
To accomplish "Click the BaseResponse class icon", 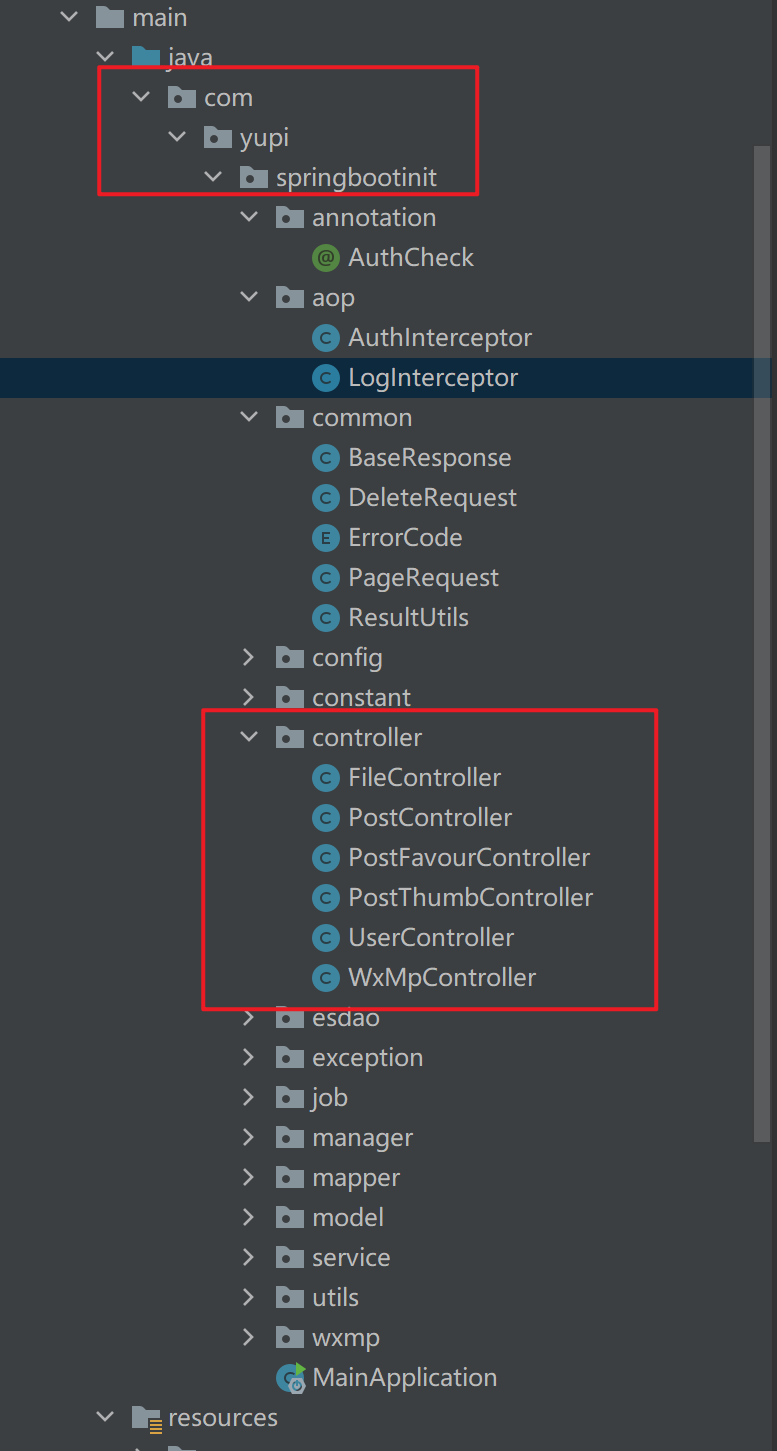I will [x=326, y=458].
